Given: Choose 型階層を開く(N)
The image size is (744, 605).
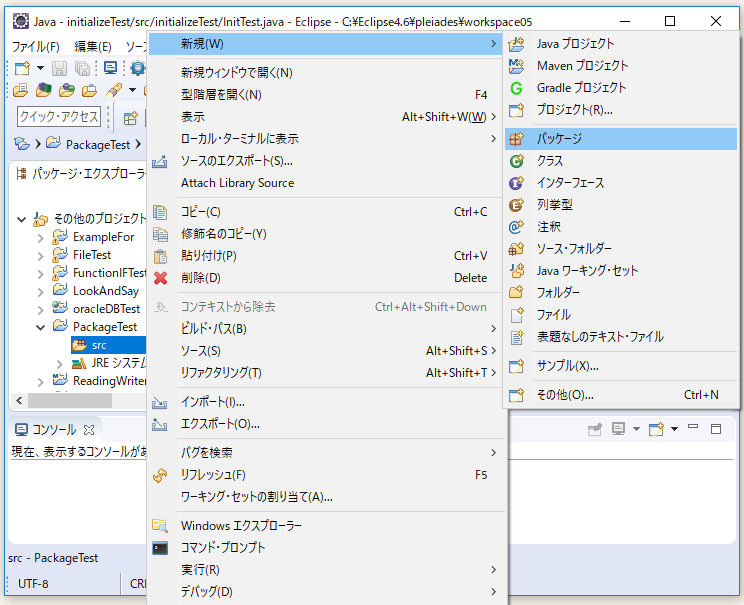Looking at the screenshot, I should click(326, 94).
